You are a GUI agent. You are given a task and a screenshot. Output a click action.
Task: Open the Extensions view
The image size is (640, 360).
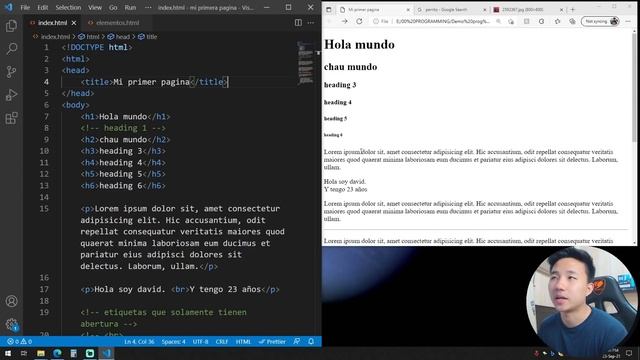pyautogui.click(x=11, y=118)
